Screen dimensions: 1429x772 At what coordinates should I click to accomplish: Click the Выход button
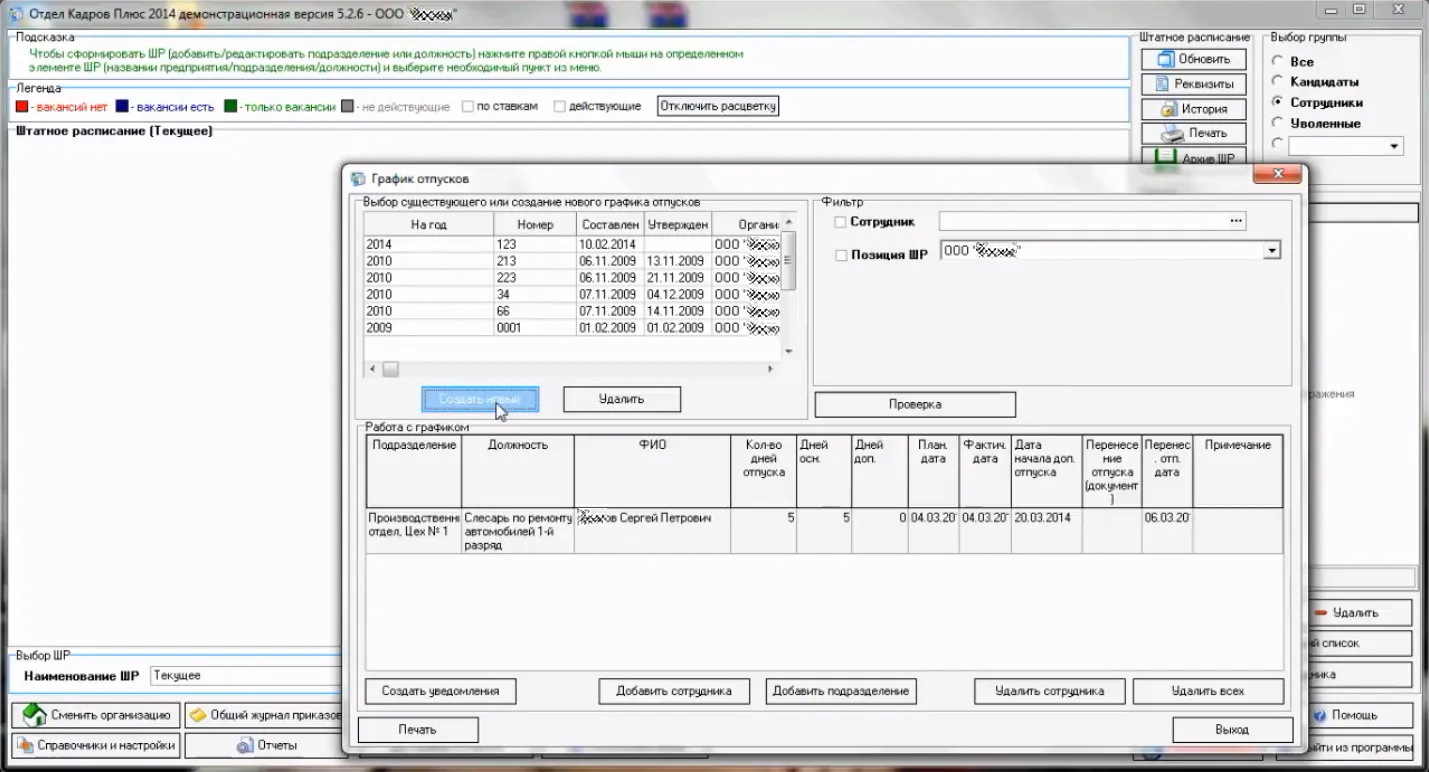click(1232, 730)
